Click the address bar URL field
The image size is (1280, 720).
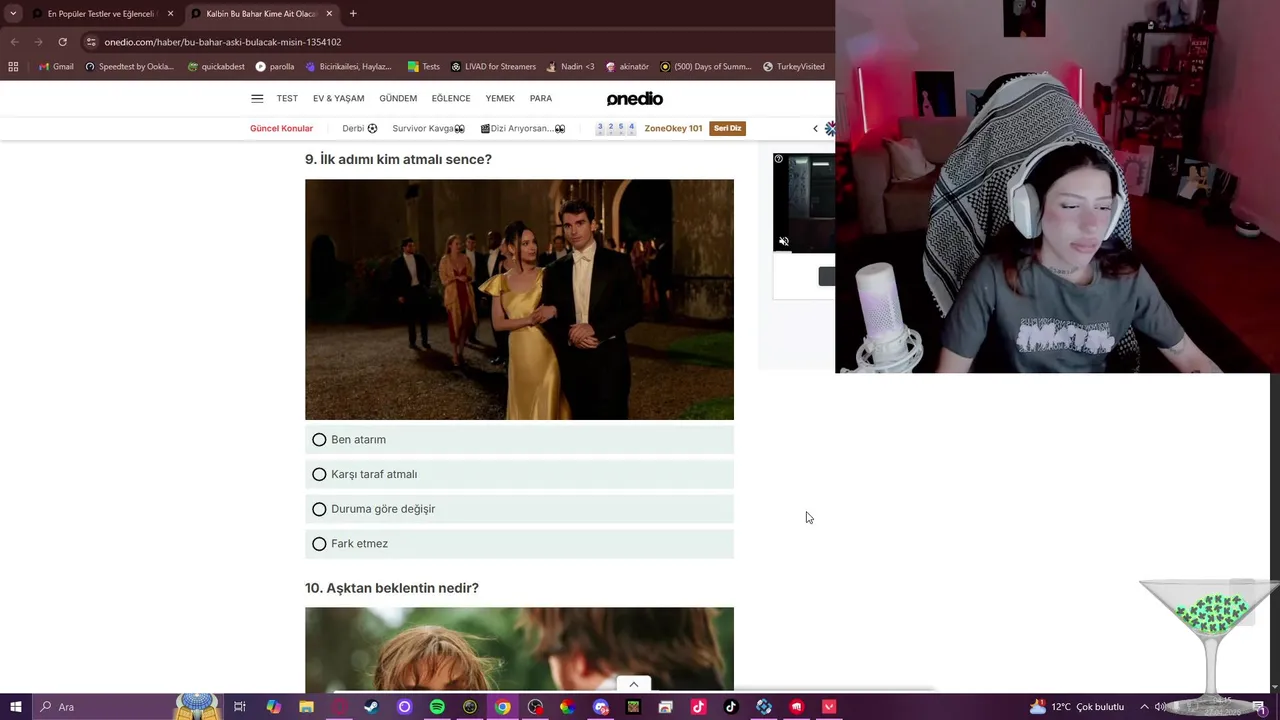(450, 42)
